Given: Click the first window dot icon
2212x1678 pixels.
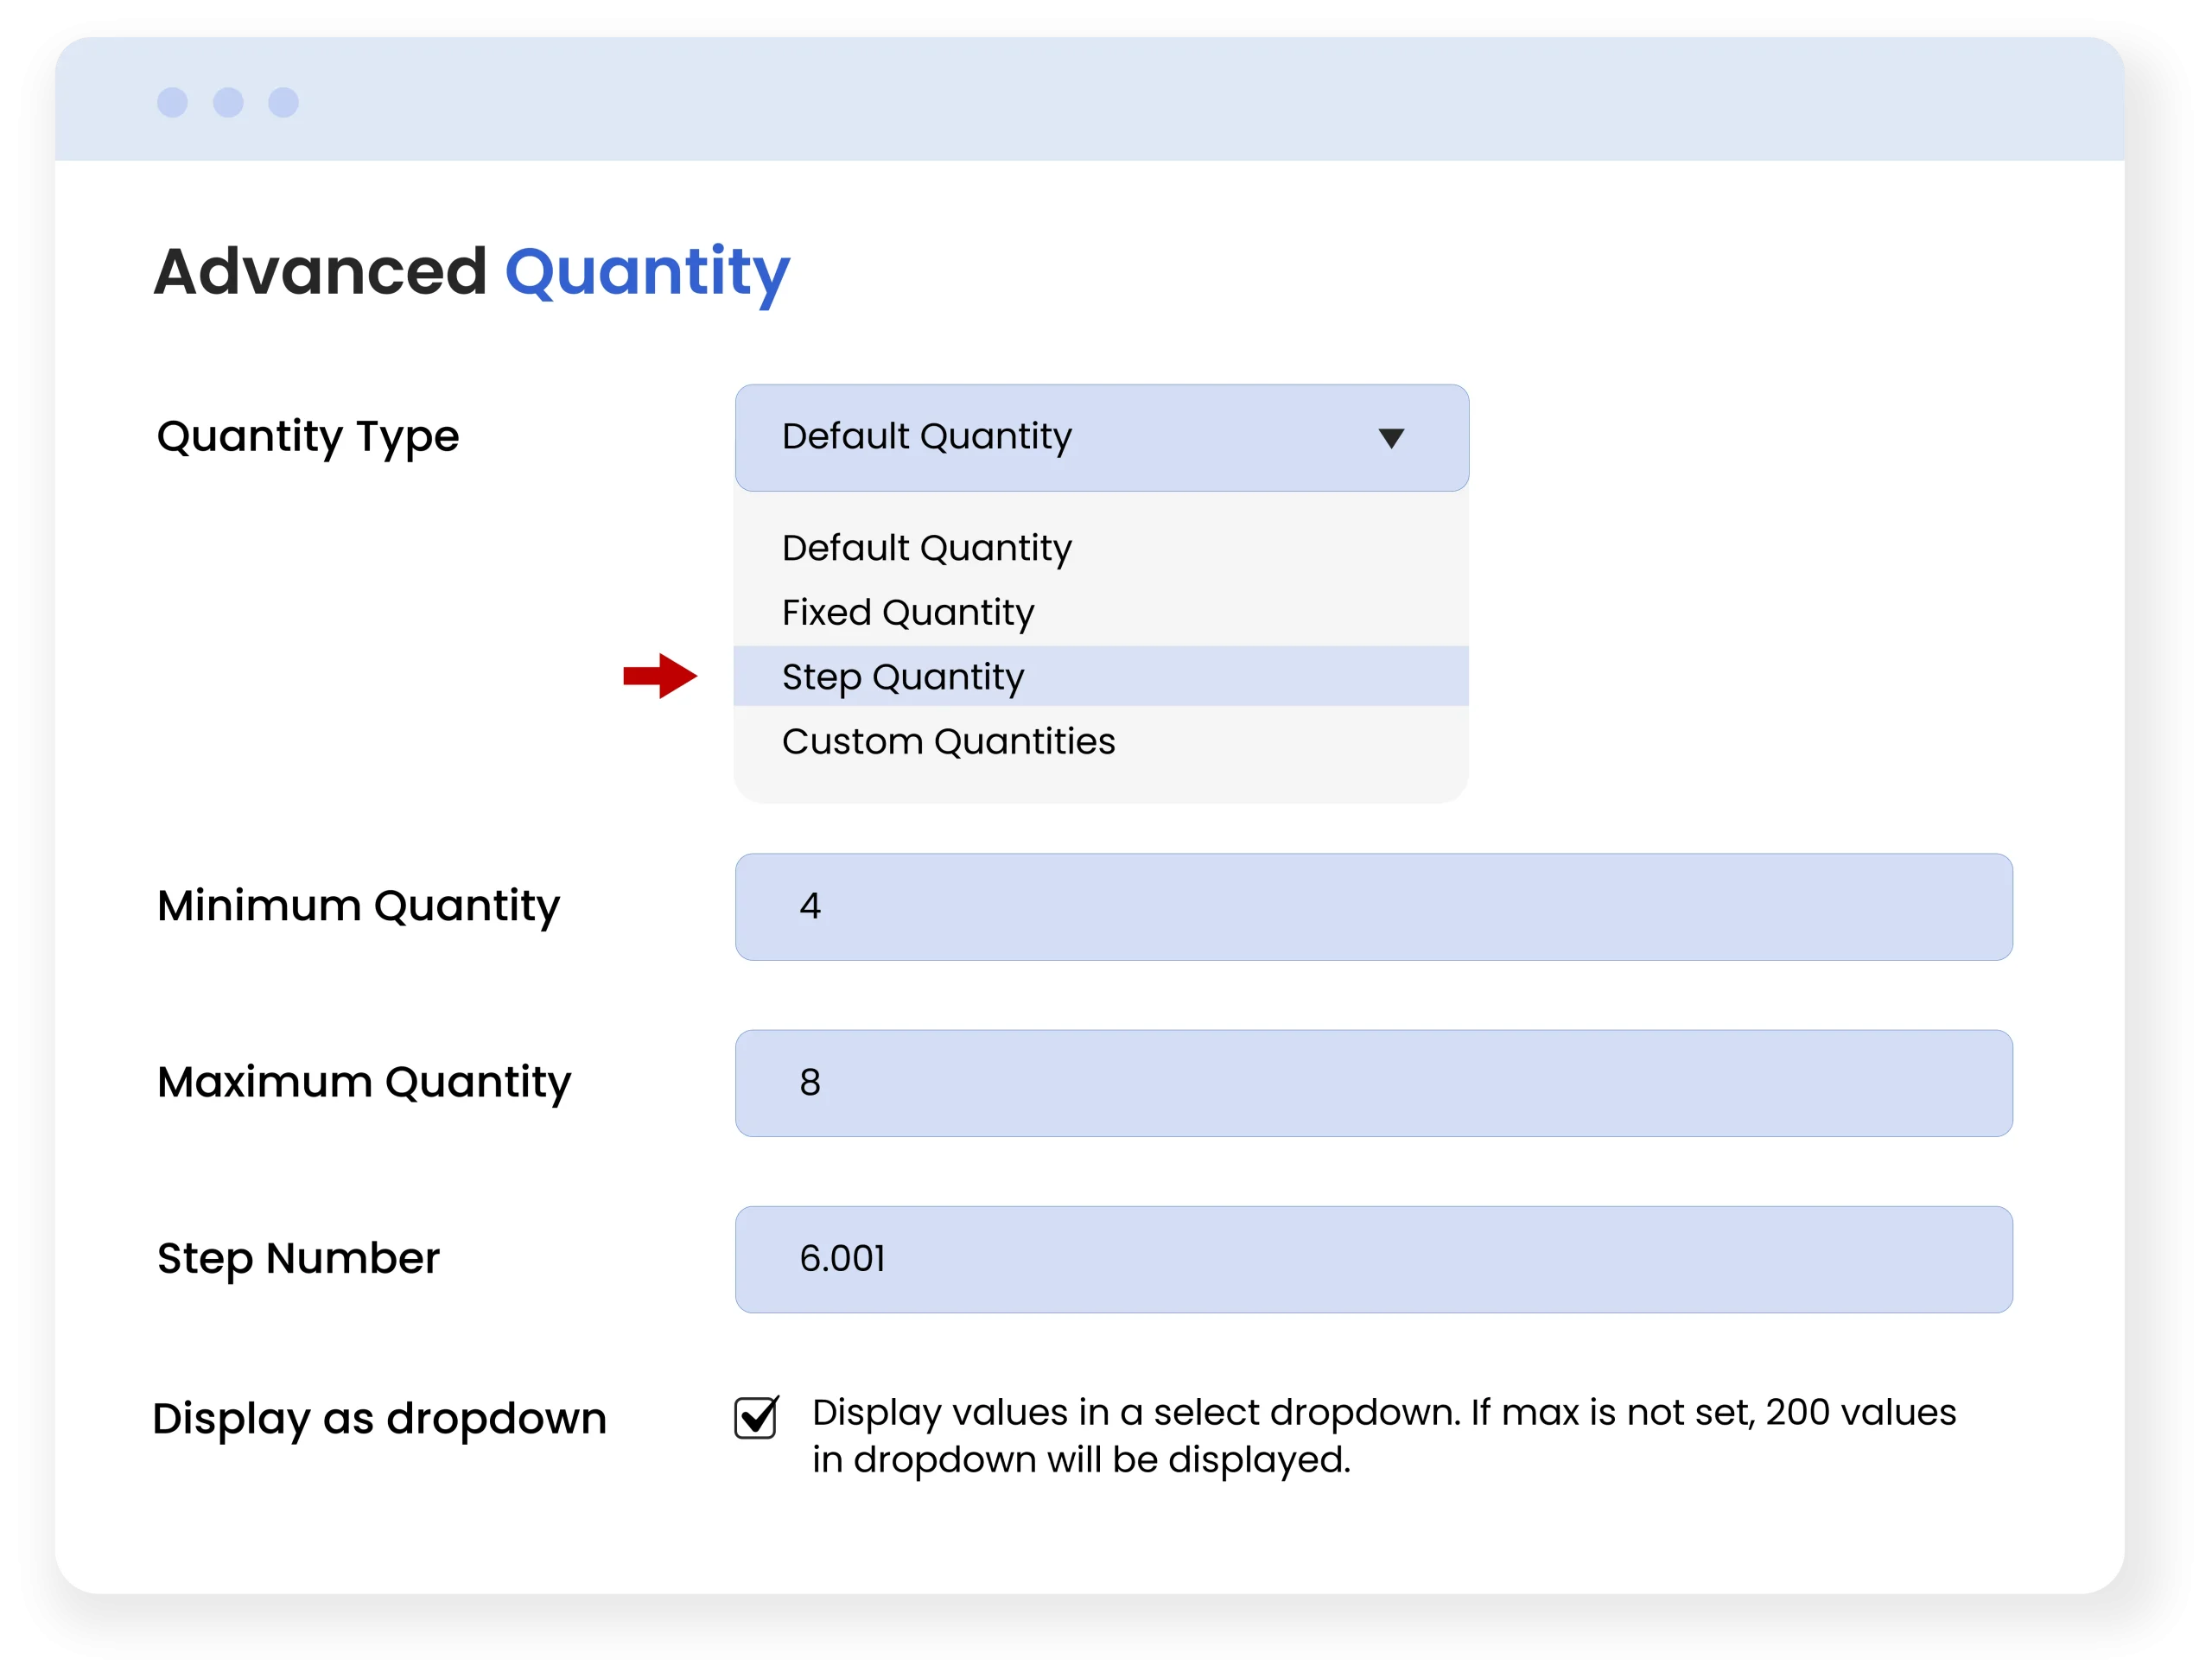Looking at the screenshot, I should click(x=172, y=102).
